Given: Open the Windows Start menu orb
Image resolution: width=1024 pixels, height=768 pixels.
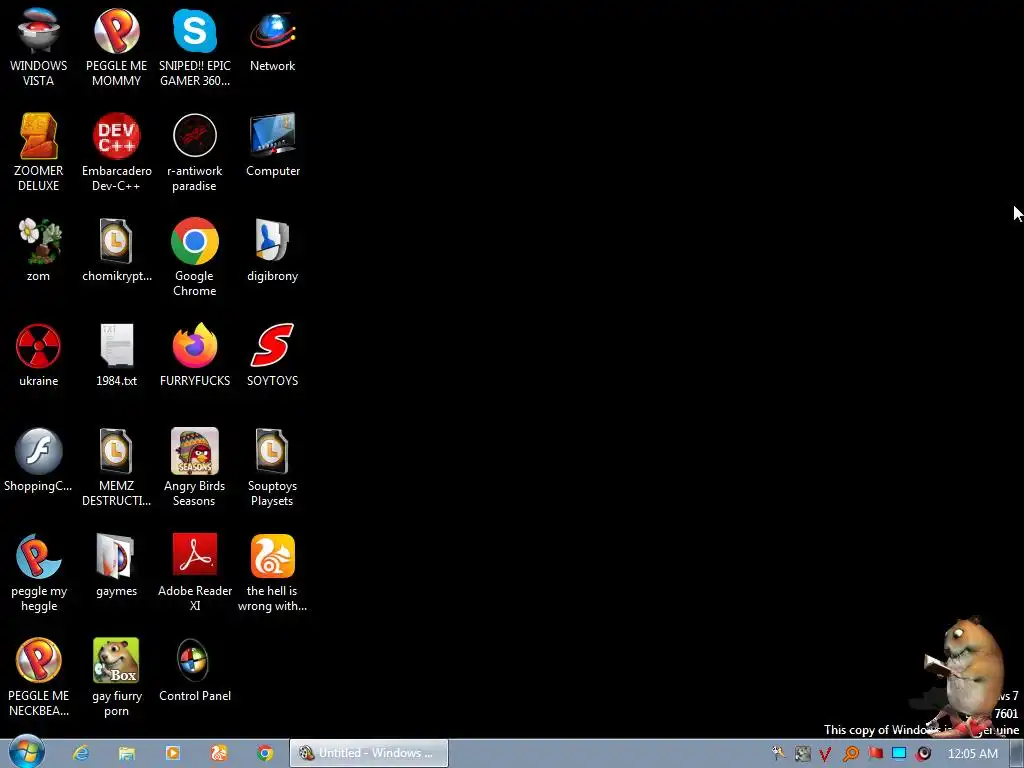Looking at the screenshot, I should [x=27, y=752].
